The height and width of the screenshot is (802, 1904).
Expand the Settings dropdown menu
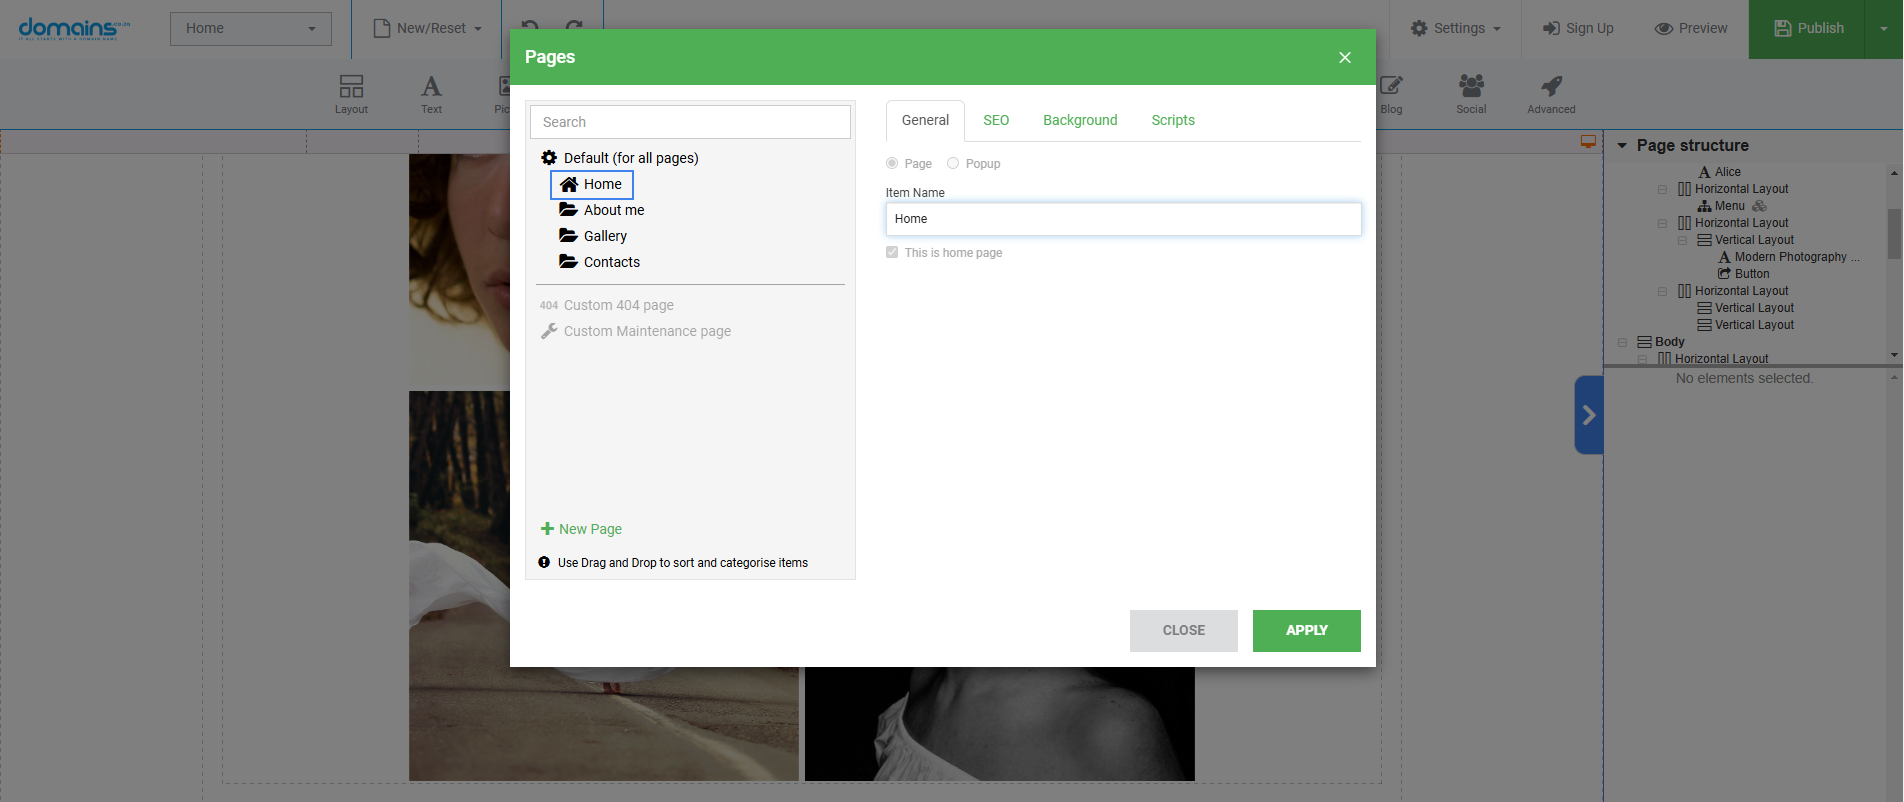(1455, 28)
